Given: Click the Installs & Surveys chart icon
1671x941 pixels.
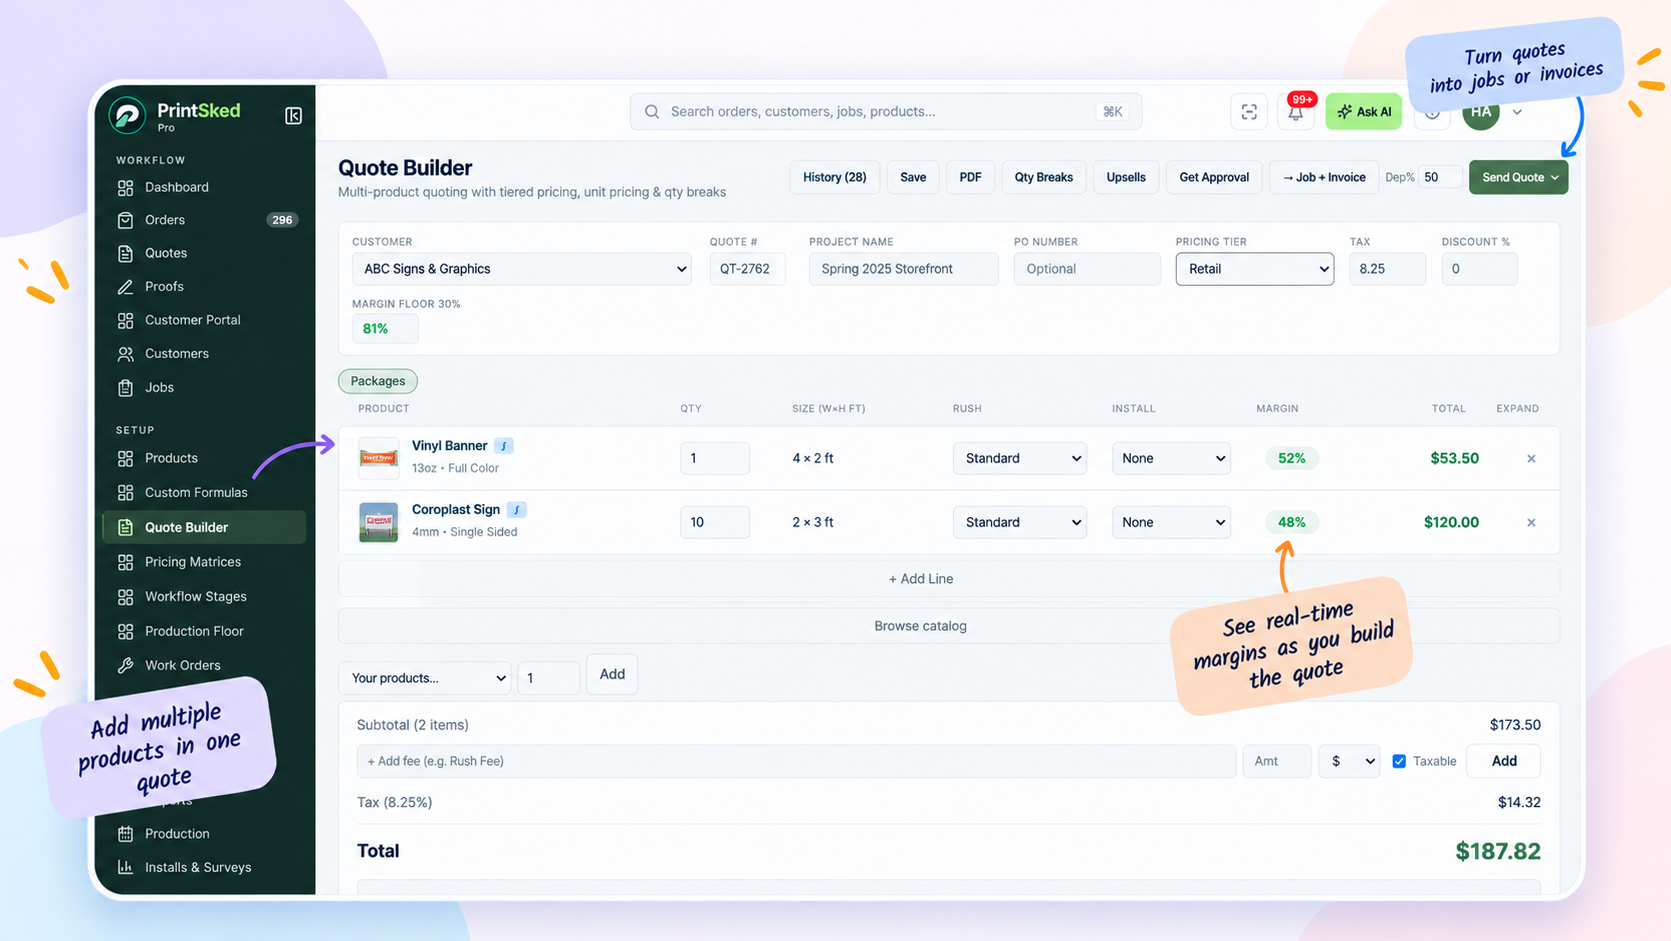Looking at the screenshot, I should 125,868.
